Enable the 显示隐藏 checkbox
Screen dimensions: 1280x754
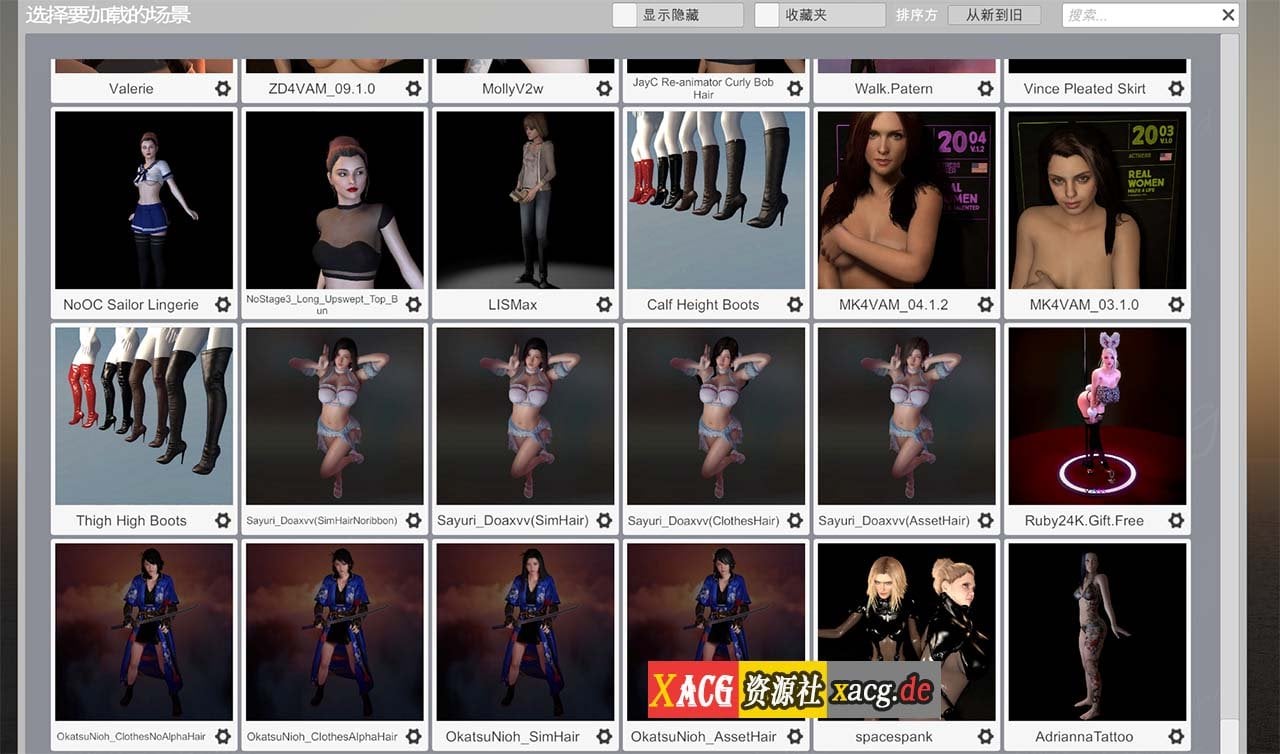(625, 15)
